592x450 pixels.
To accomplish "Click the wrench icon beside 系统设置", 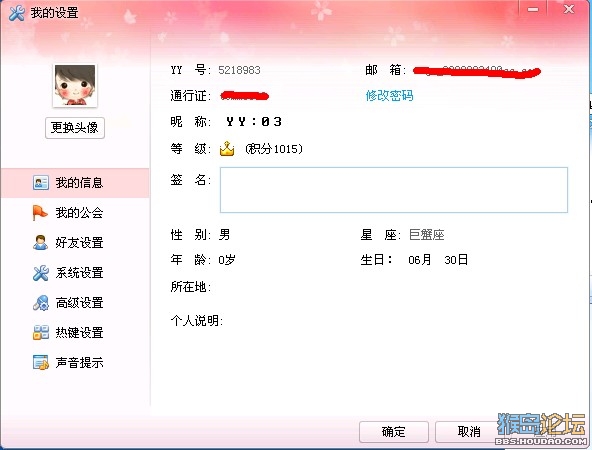I will [40, 273].
